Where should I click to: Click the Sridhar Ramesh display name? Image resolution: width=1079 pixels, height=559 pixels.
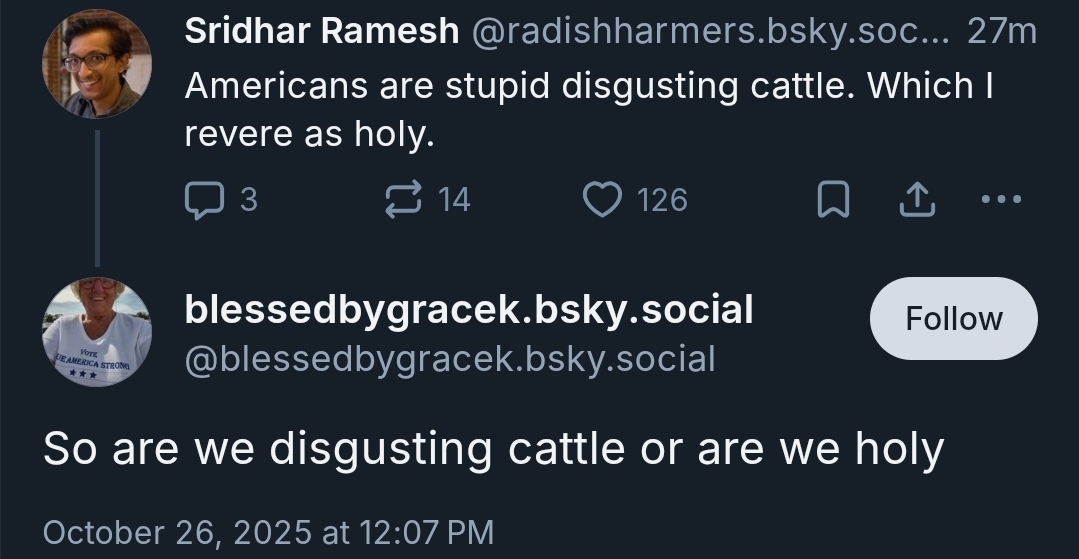(x=321, y=32)
